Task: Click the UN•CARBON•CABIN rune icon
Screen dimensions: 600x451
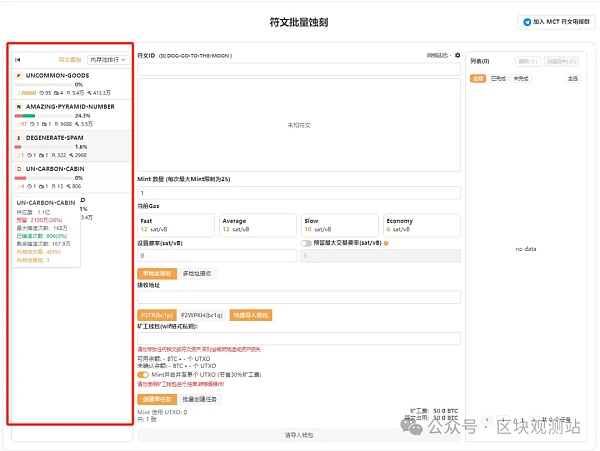Action: pos(19,168)
